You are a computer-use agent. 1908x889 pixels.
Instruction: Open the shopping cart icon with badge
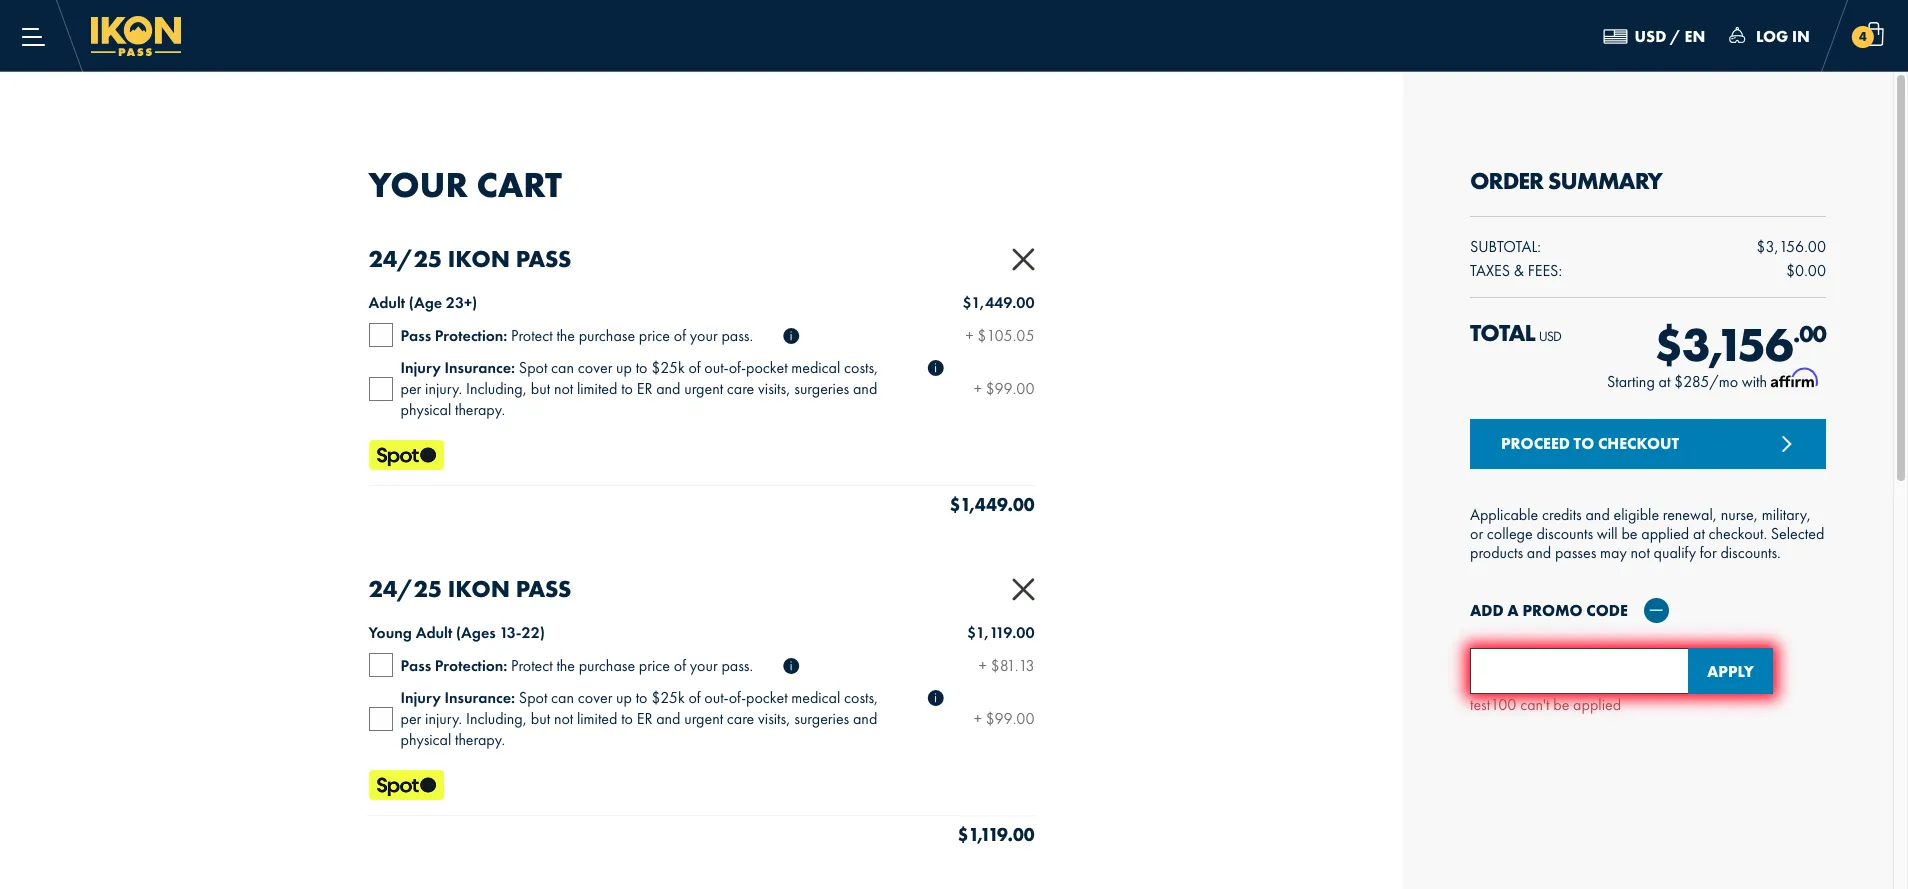[x=1867, y=36]
